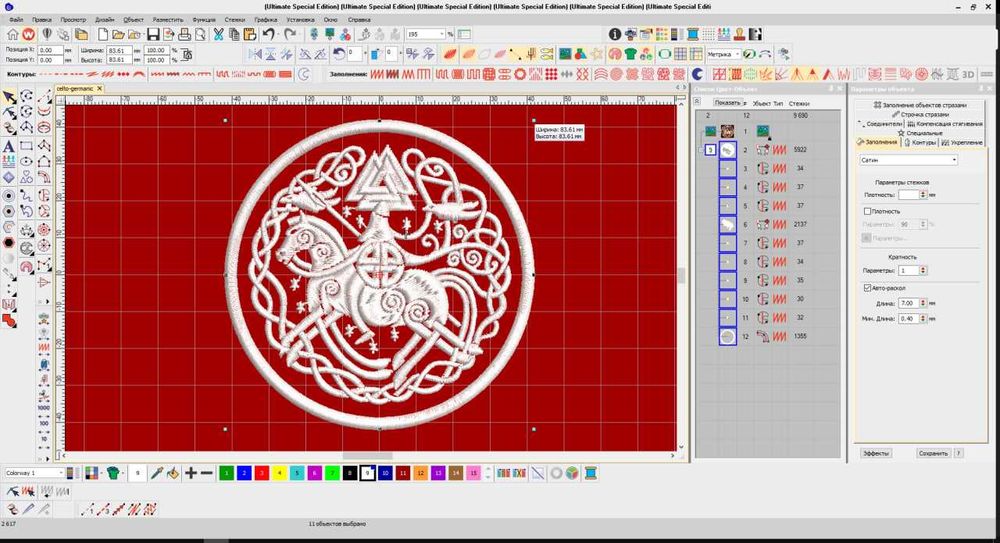
Task: Open the Colorway 1 dropdown
Action: [34, 473]
